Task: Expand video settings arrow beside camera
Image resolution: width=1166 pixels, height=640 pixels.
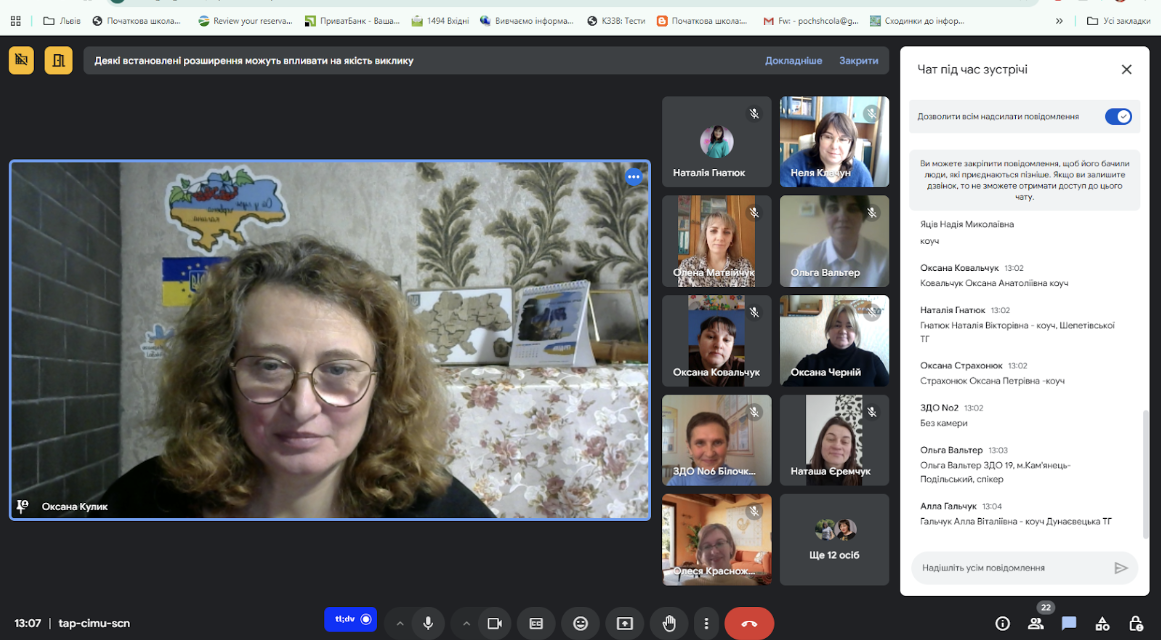Action: [466, 623]
